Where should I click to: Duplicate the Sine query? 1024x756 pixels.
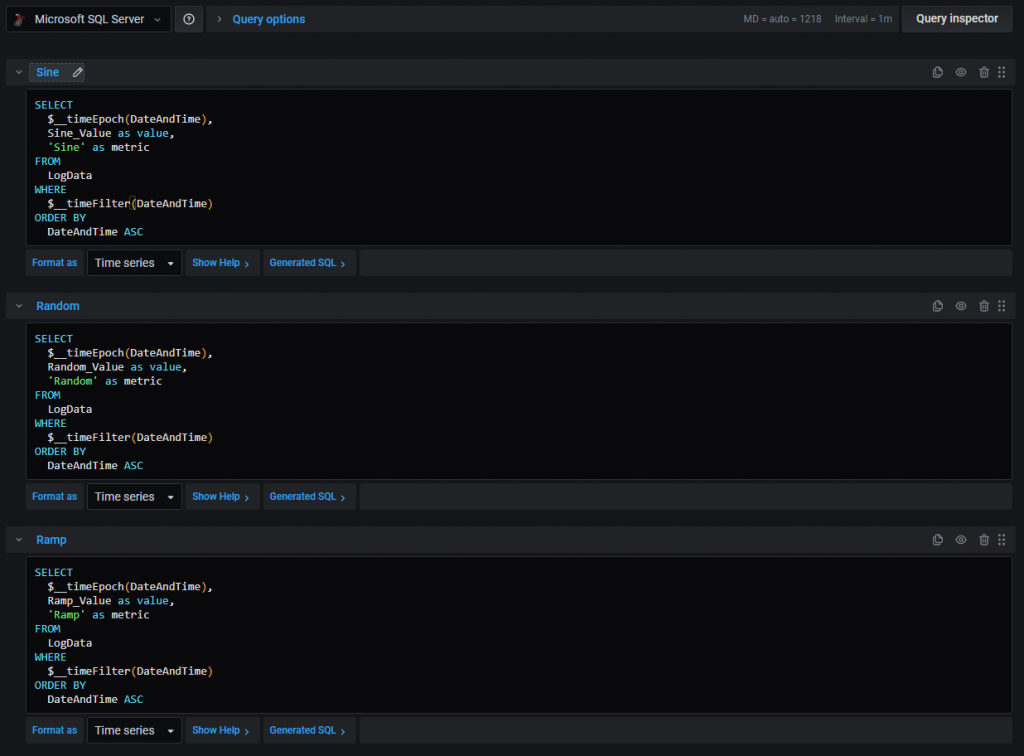pos(938,72)
